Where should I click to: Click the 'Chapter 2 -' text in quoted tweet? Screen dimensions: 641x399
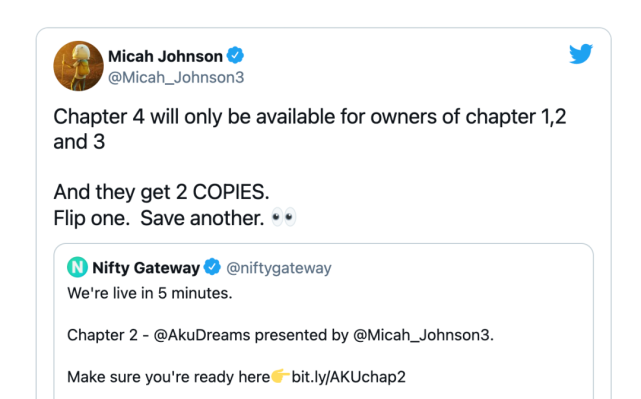(108, 335)
